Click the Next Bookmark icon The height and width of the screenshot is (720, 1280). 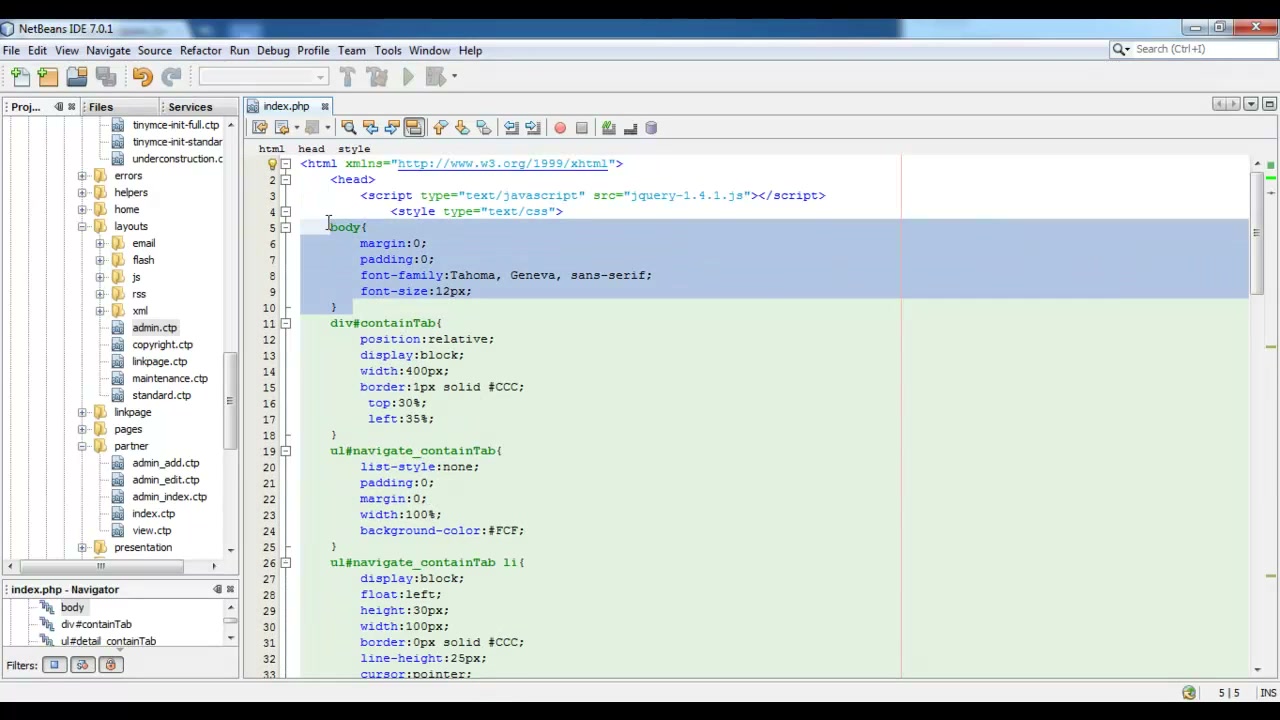click(x=462, y=128)
